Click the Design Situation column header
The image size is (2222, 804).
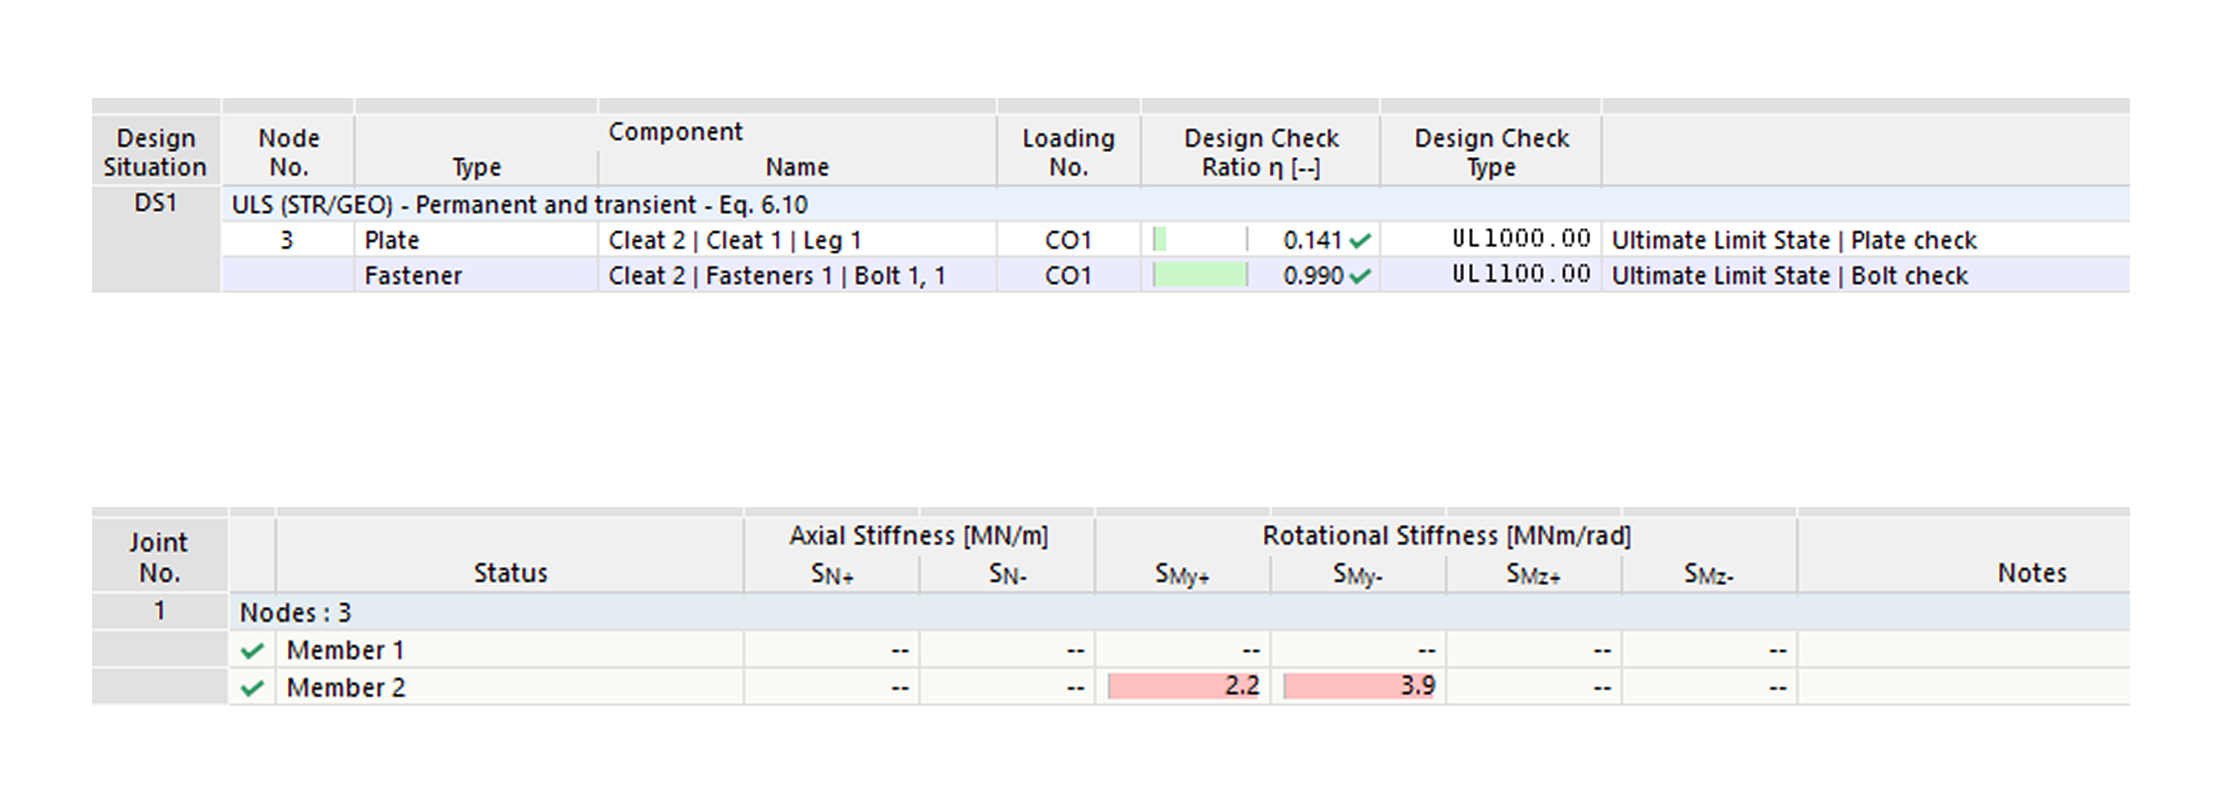(155, 152)
